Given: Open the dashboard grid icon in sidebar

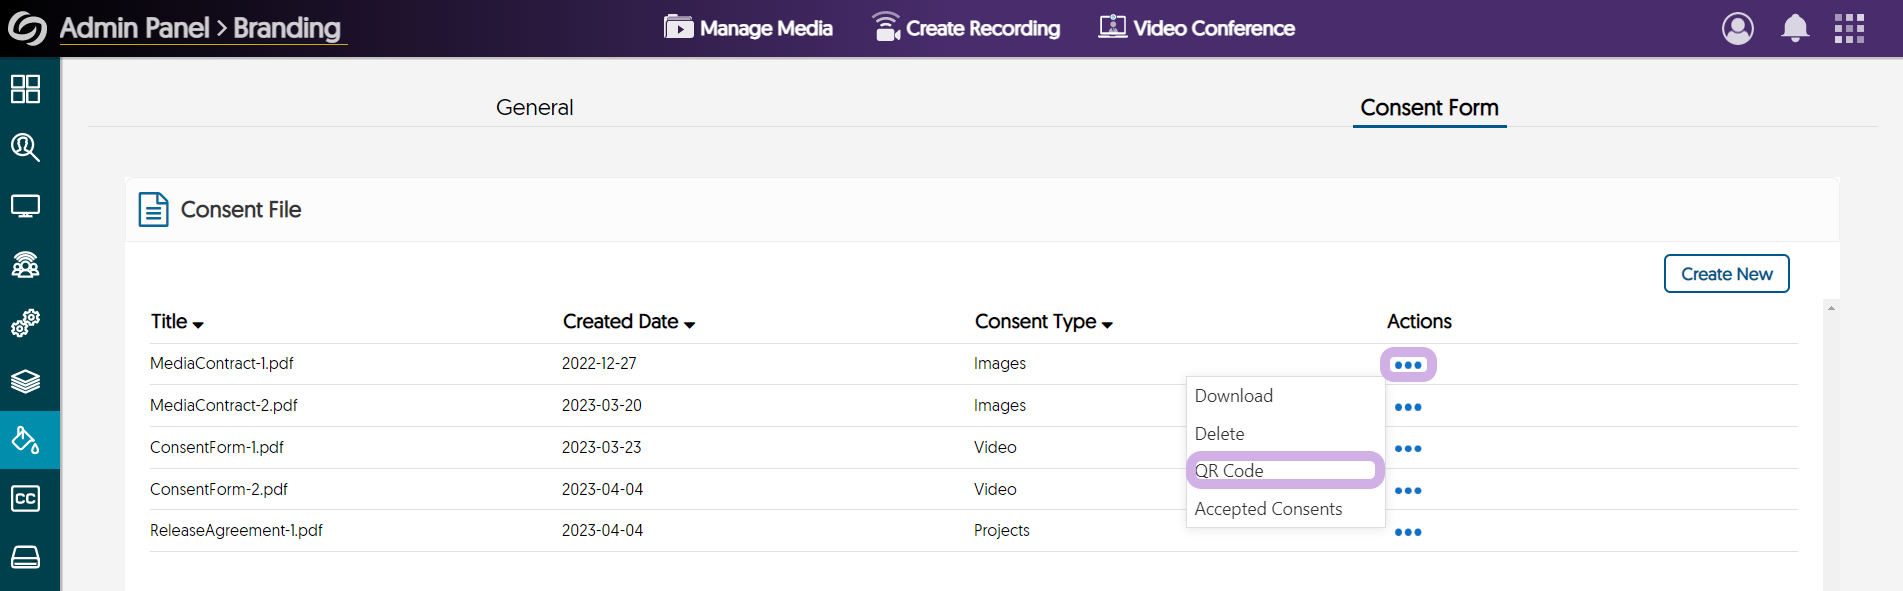Looking at the screenshot, I should [x=25, y=89].
